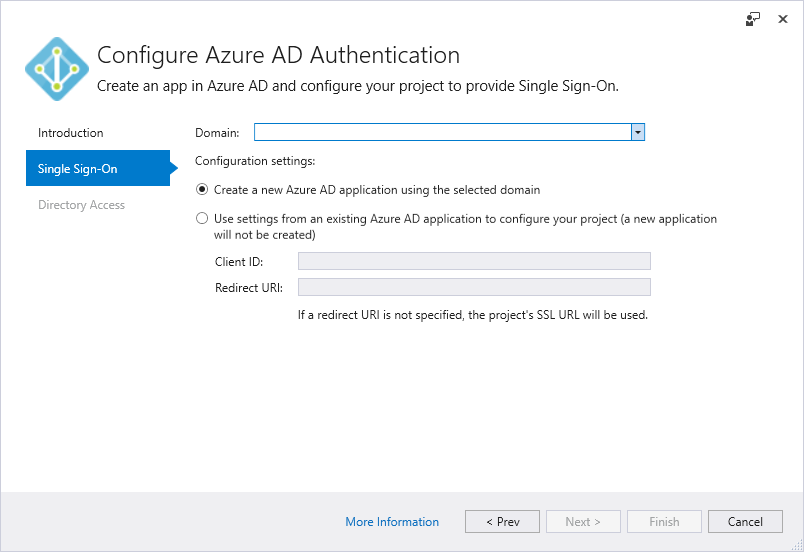
Task: Click the dialog resize grip corner
Action: pyautogui.click(x=796, y=545)
